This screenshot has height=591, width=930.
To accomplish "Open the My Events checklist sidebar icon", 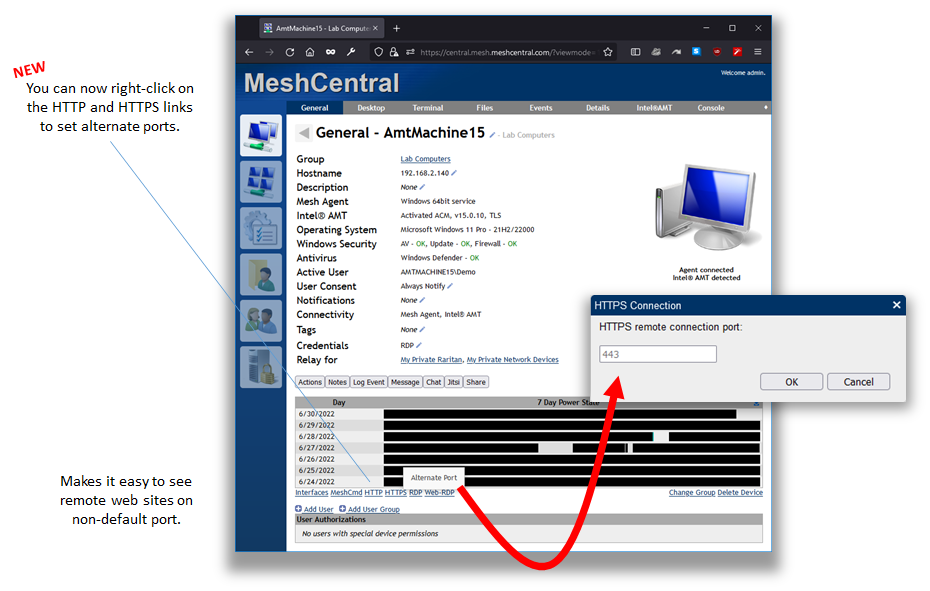I will 261,228.
